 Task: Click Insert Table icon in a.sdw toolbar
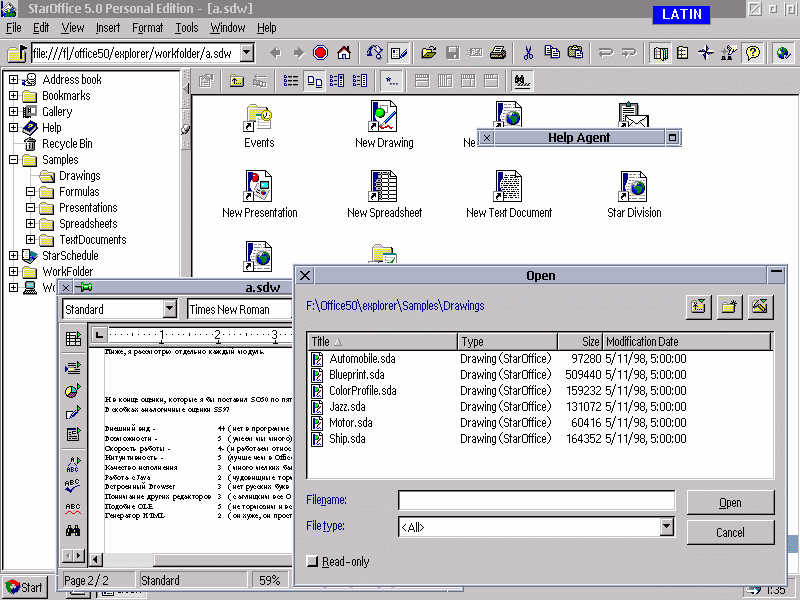pyautogui.click(x=73, y=338)
